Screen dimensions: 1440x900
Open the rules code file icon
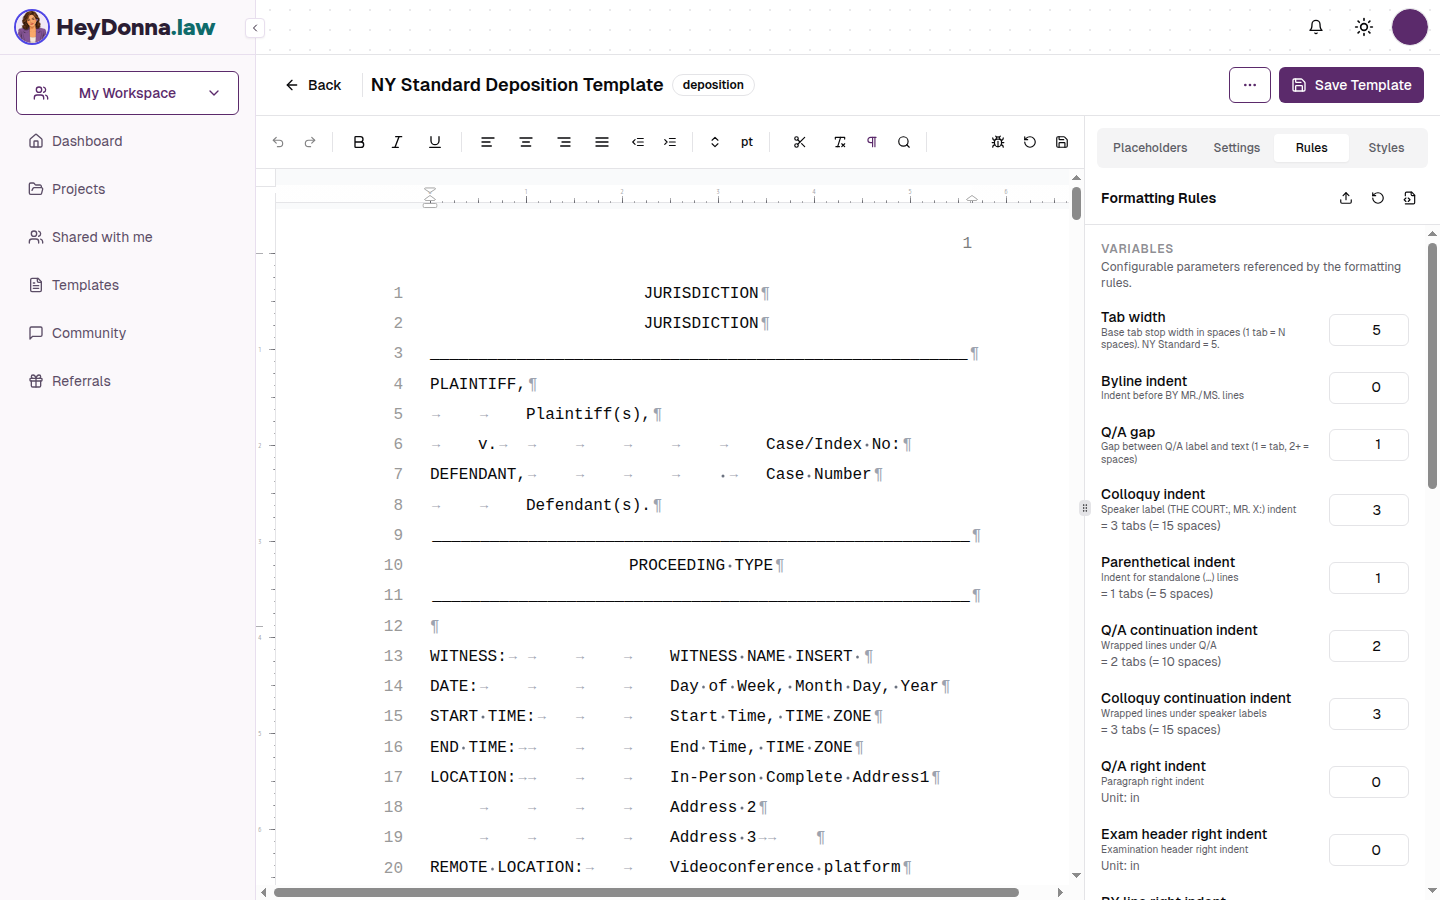(1410, 198)
